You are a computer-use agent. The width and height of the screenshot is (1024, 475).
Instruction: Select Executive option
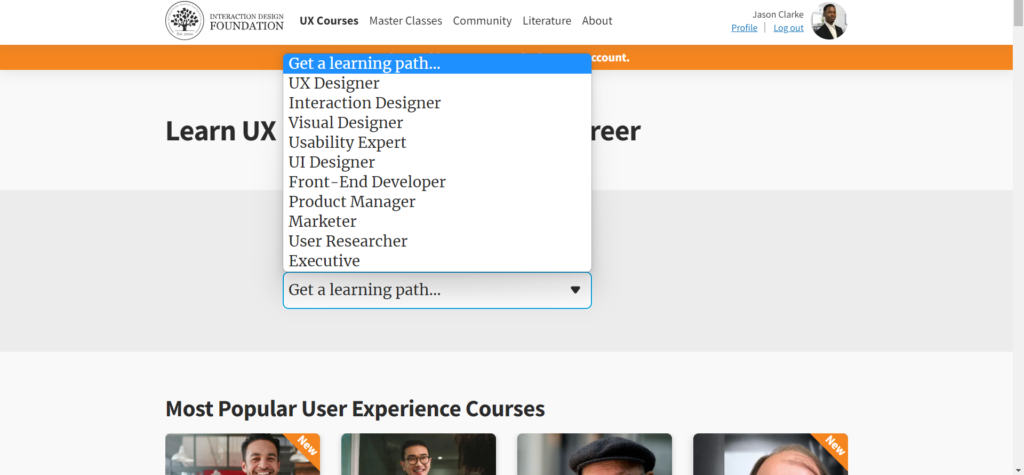tap(437, 261)
